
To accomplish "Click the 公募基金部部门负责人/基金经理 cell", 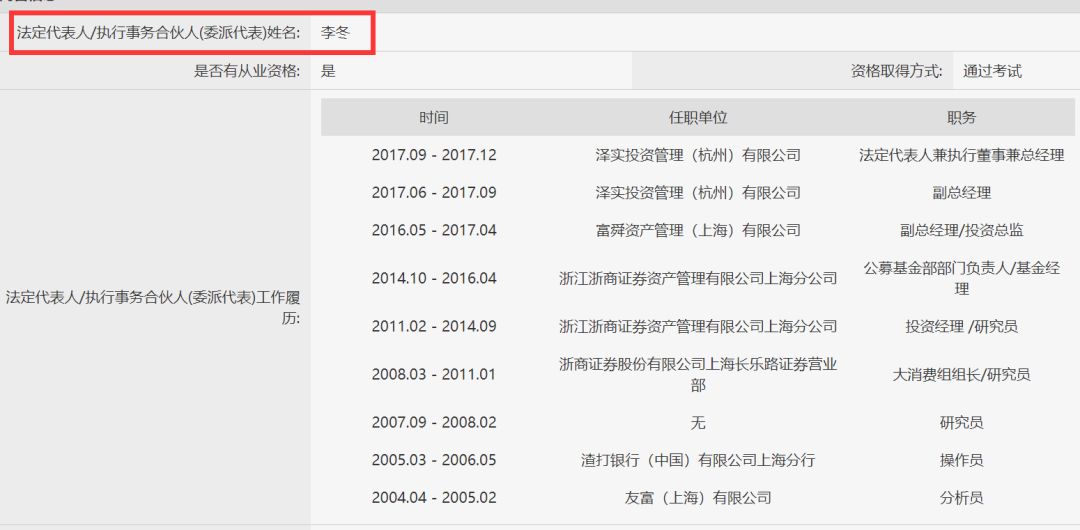I will tap(962, 278).
